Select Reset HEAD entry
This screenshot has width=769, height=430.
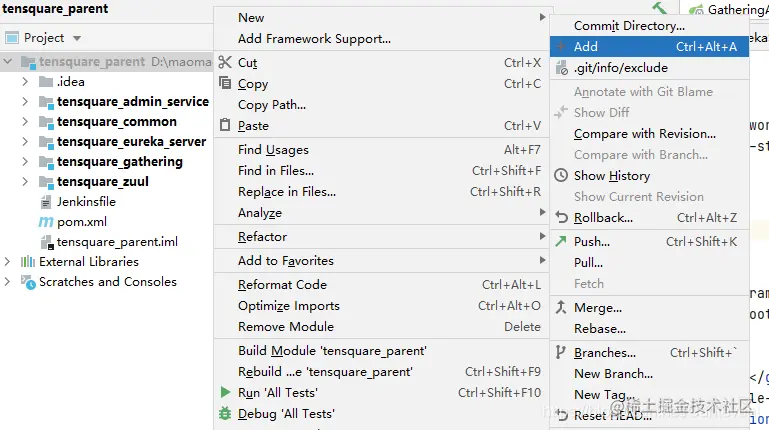pyautogui.click(x=649, y=416)
